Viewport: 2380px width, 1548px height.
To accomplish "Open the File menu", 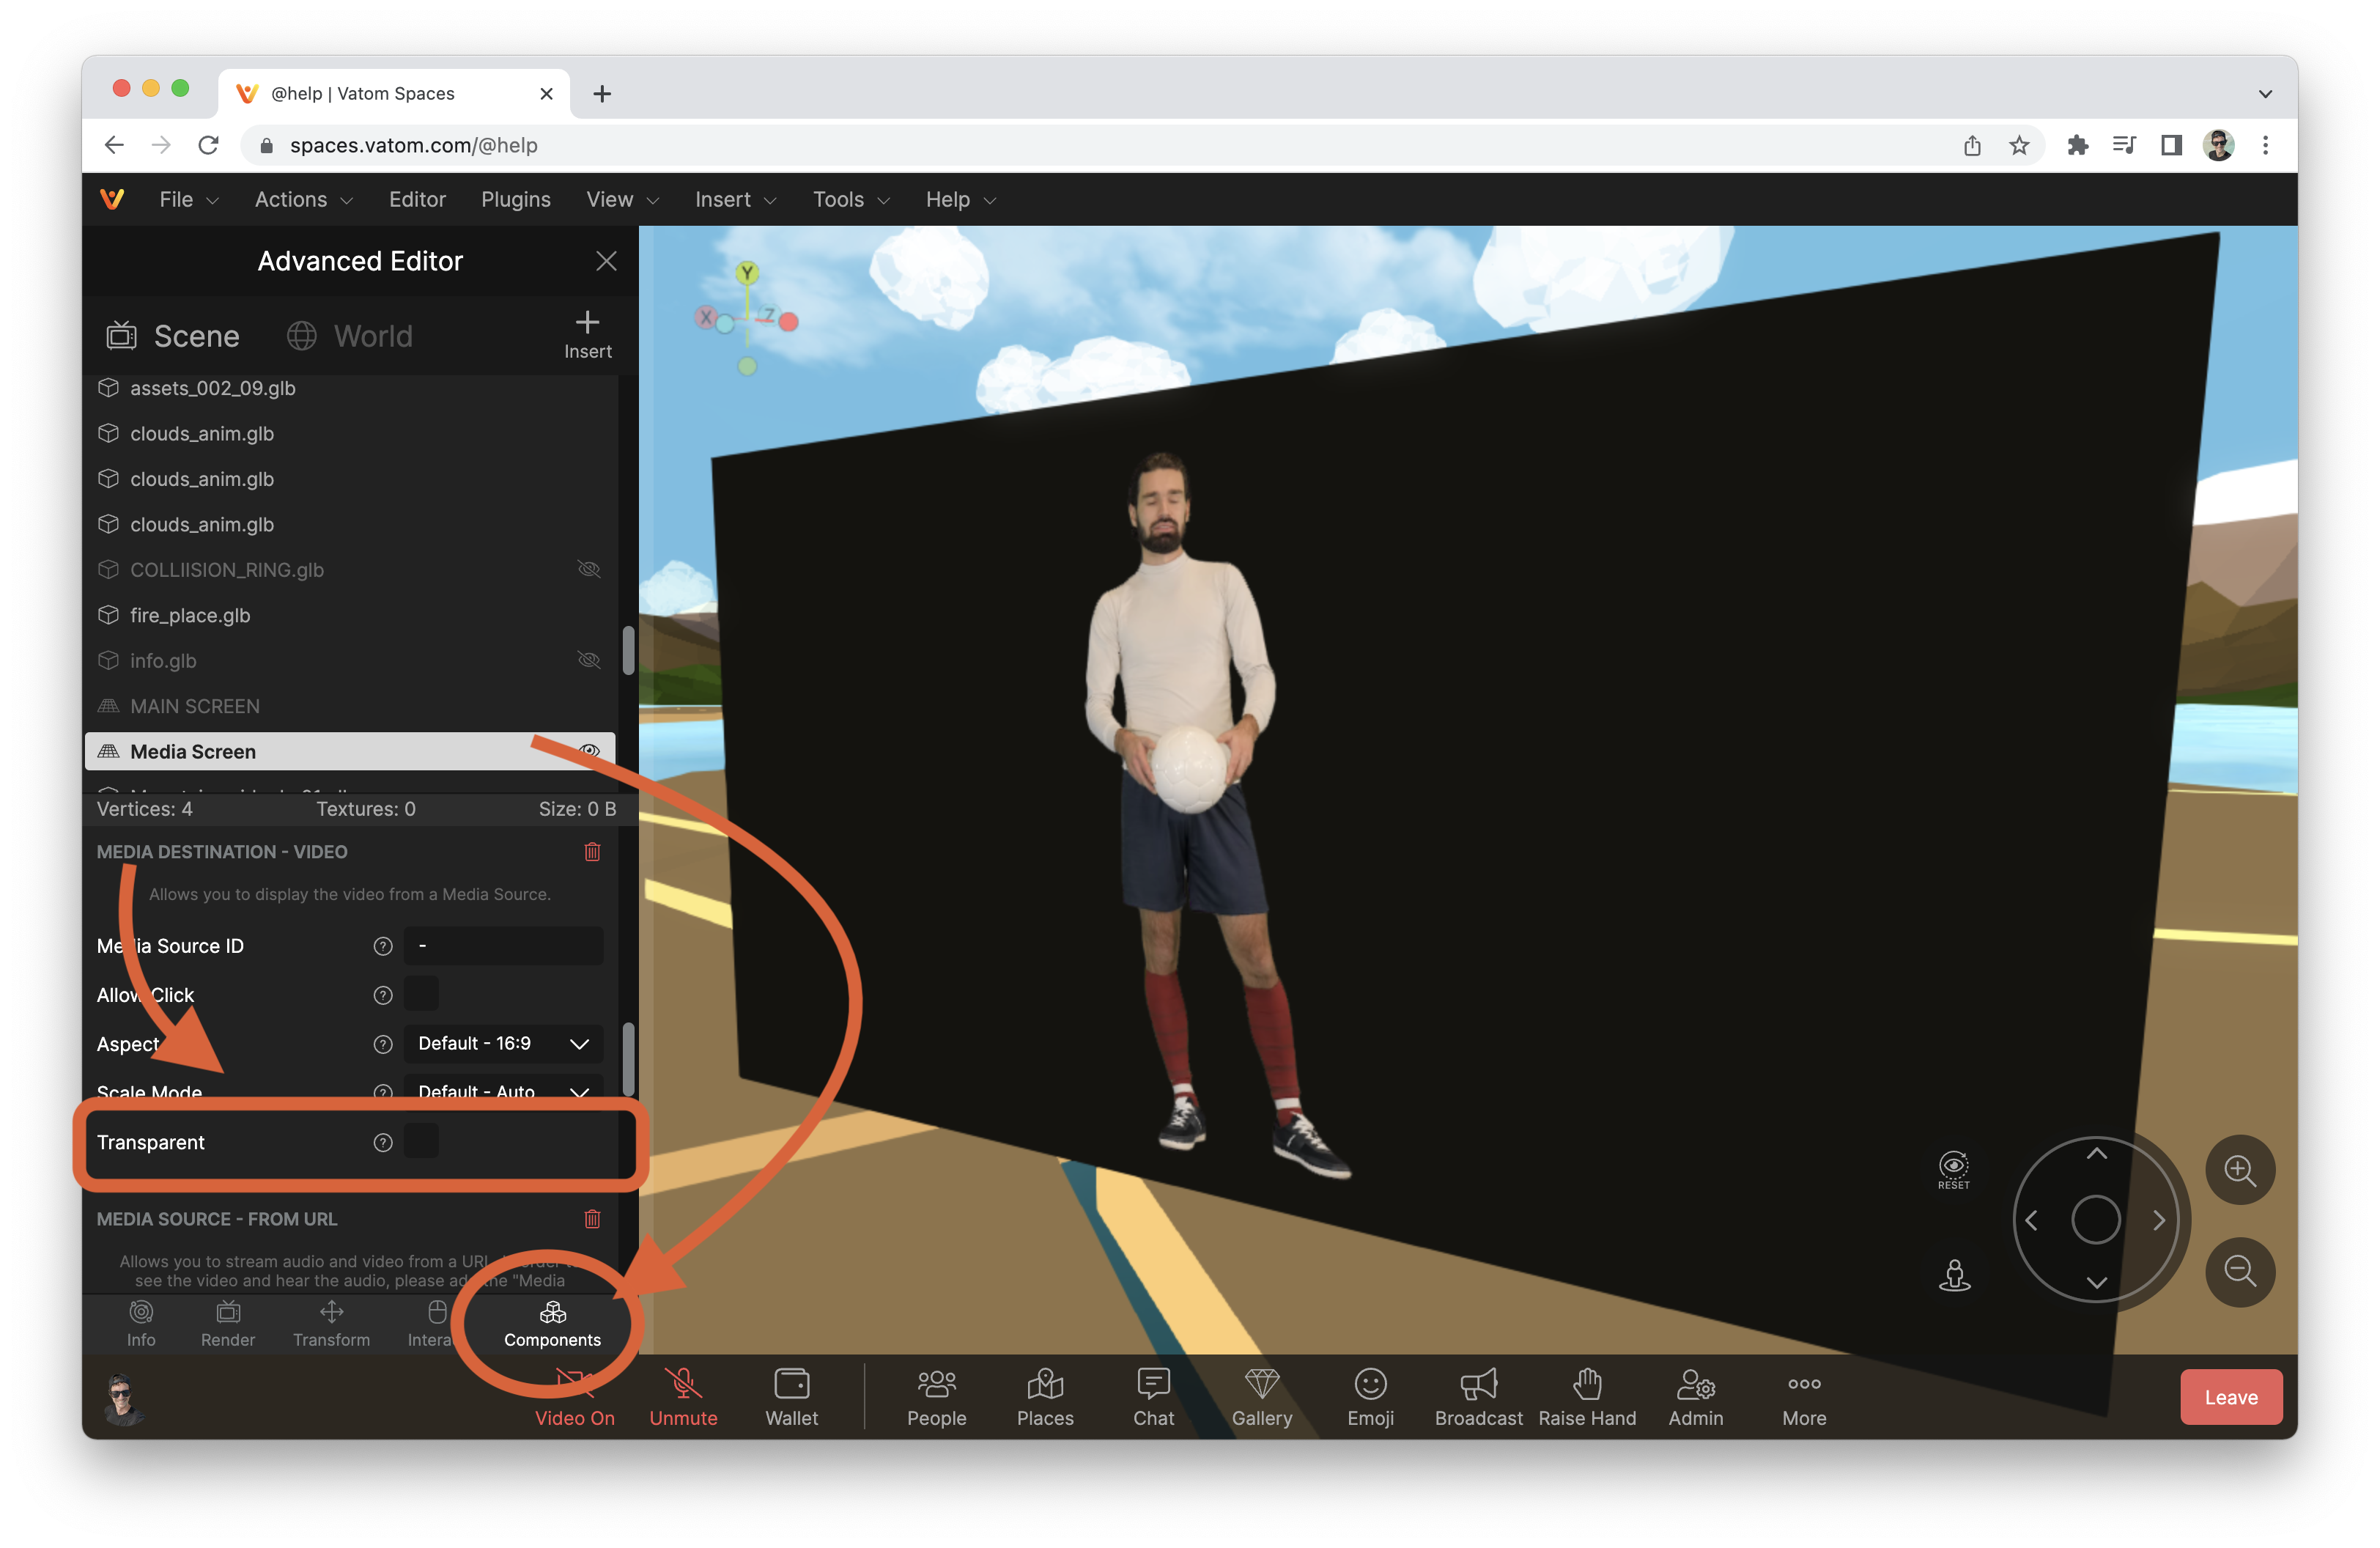I will 188,200.
